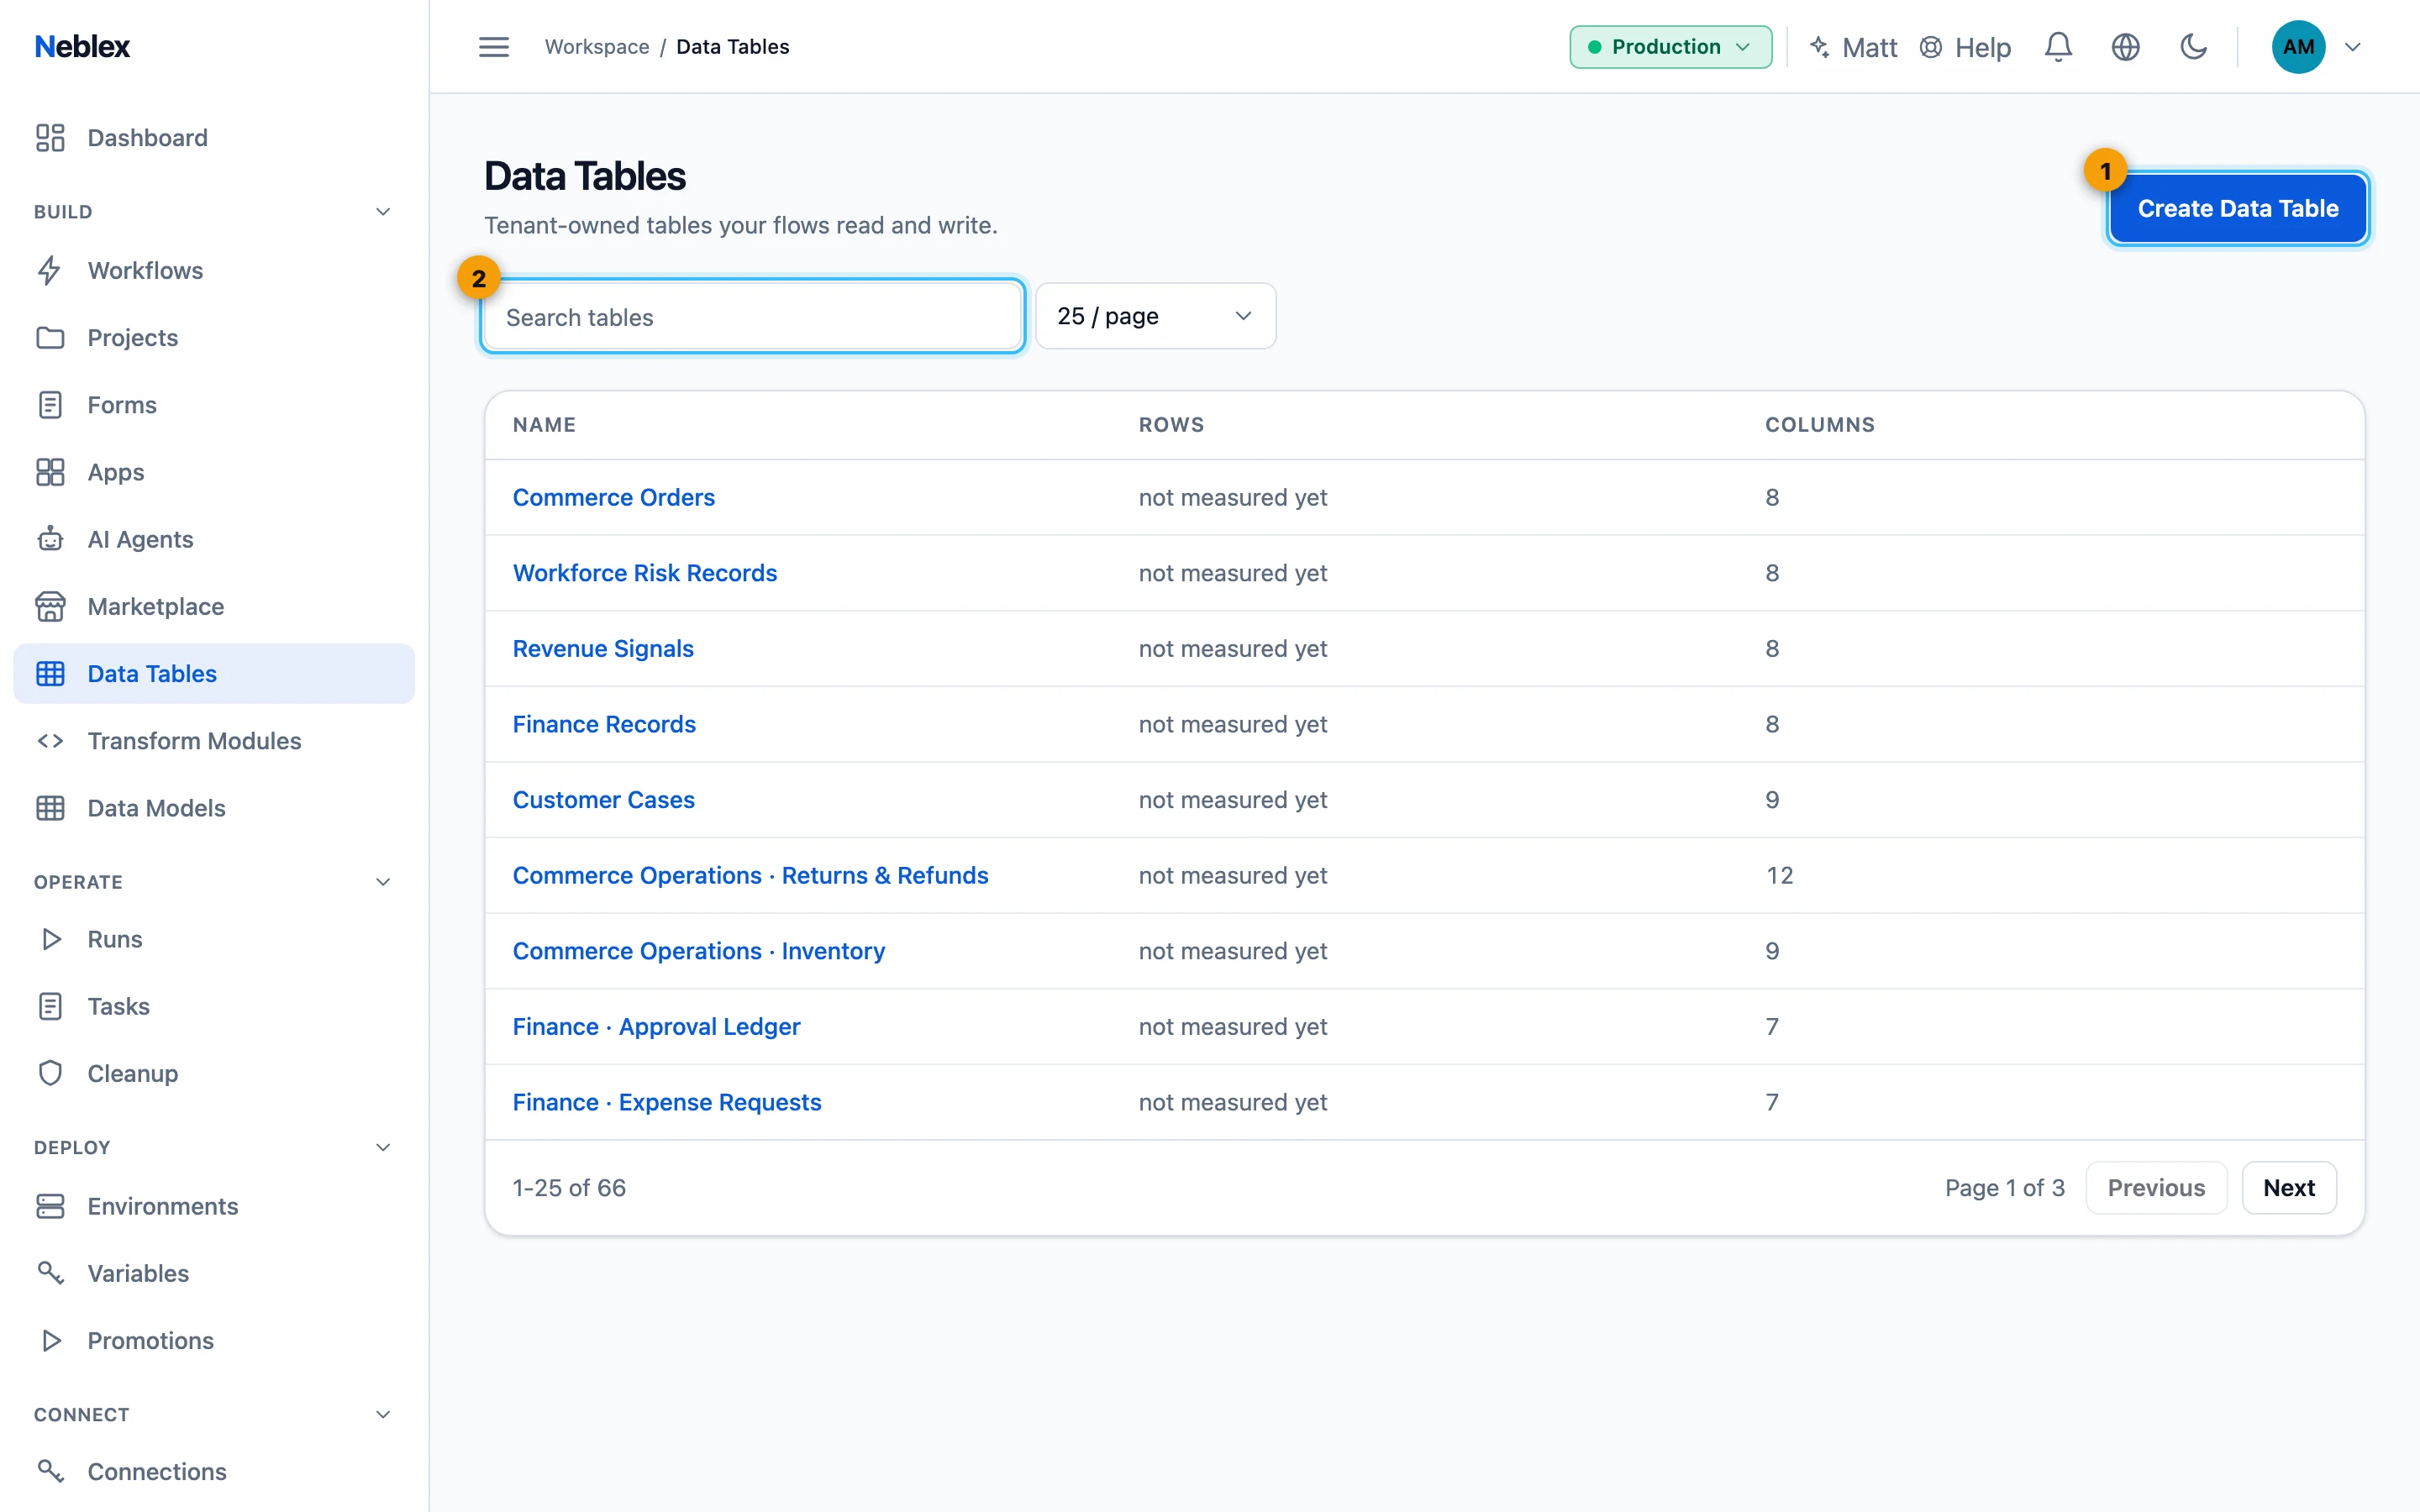Open the language globe icon

point(2125,47)
